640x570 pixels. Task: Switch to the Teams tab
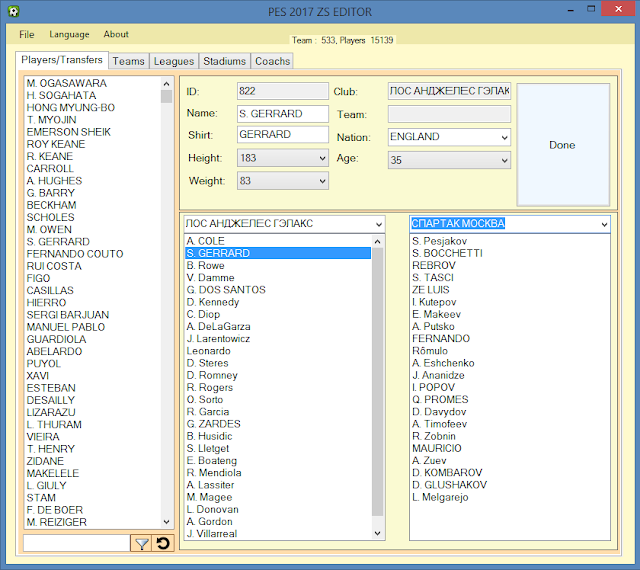coord(129,61)
